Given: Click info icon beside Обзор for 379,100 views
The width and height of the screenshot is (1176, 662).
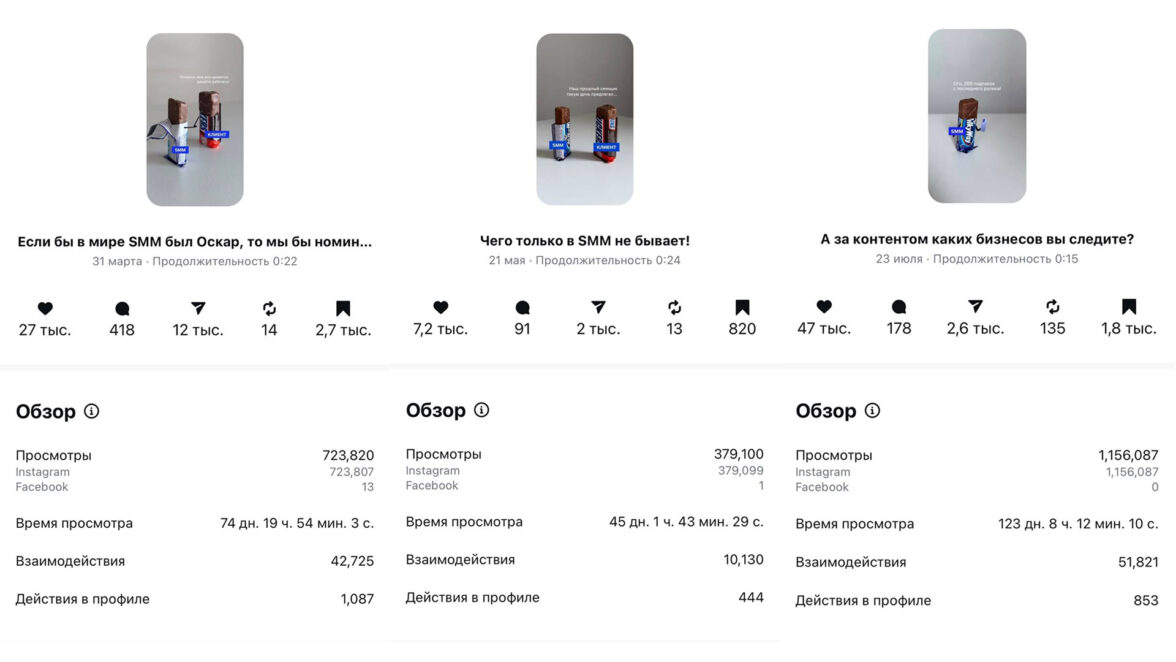Looking at the screenshot, I should (x=481, y=410).
